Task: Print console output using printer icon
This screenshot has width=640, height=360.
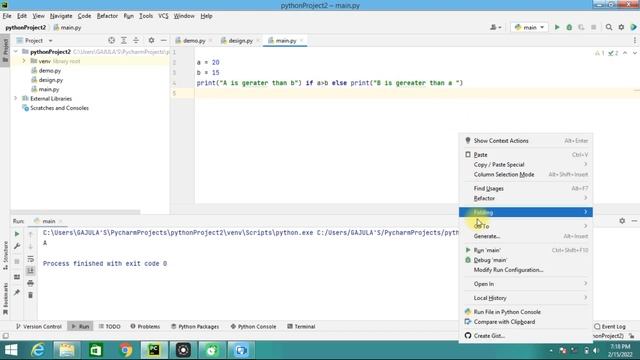Action: click(x=31, y=283)
